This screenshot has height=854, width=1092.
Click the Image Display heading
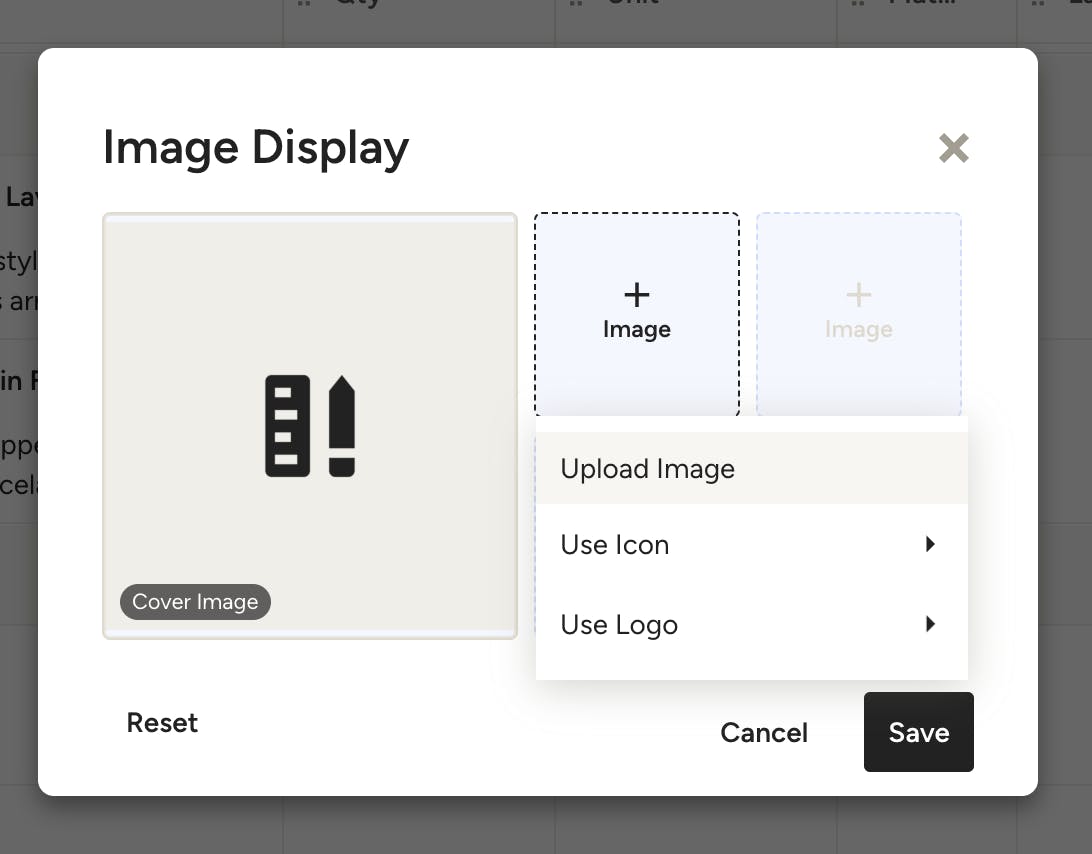click(x=256, y=148)
